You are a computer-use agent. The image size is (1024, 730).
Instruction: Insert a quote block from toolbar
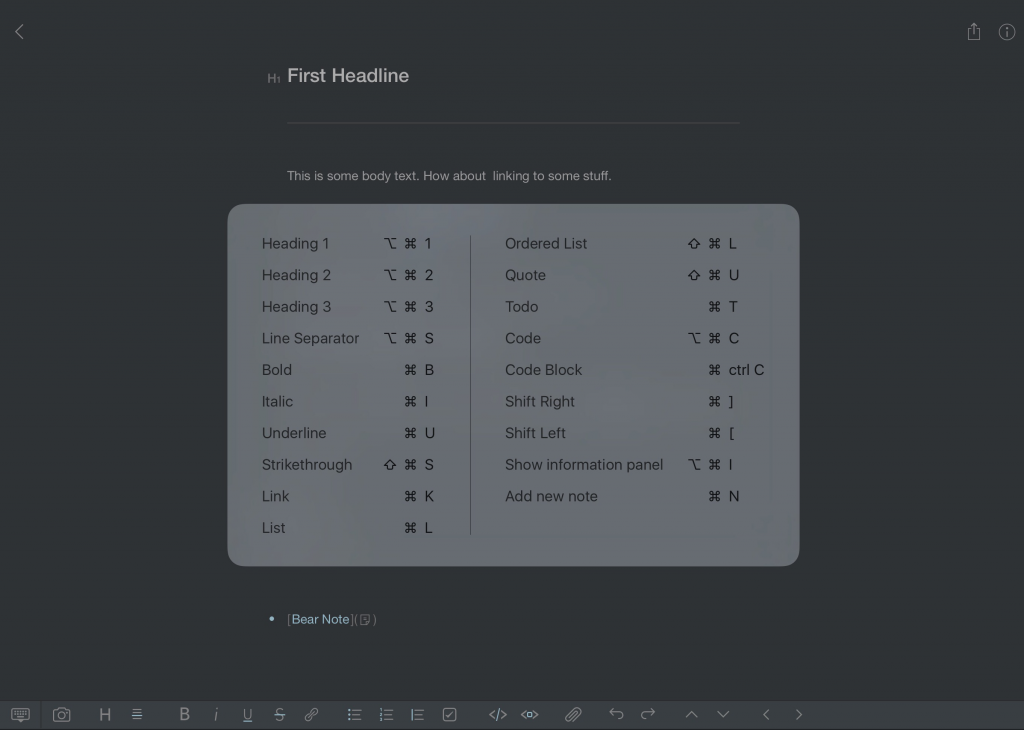tap(417, 714)
